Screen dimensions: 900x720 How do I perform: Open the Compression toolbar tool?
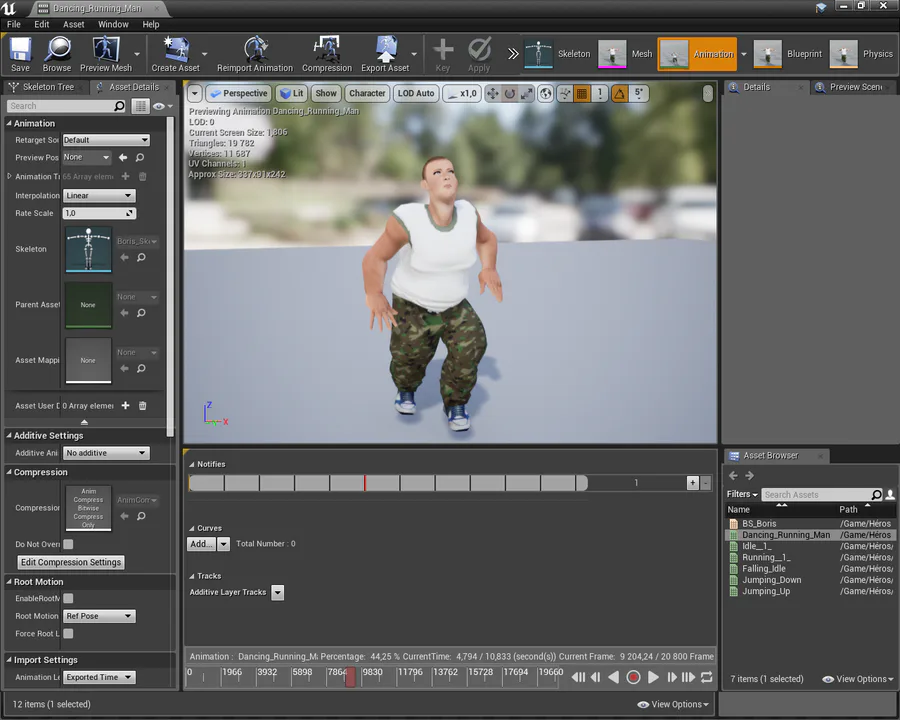pos(326,54)
